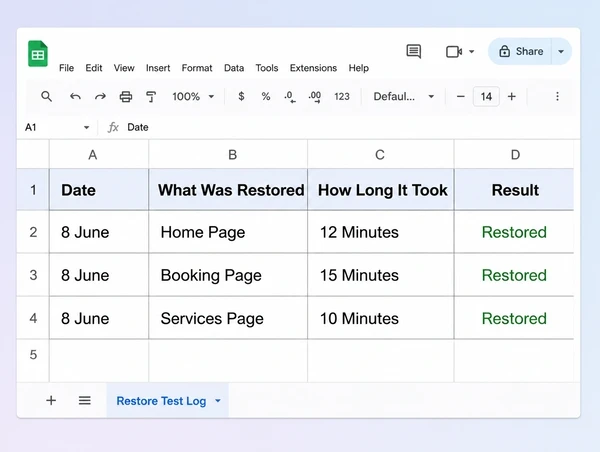Open the View menu
The width and height of the screenshot is (600, 452).
pos(124,68)
